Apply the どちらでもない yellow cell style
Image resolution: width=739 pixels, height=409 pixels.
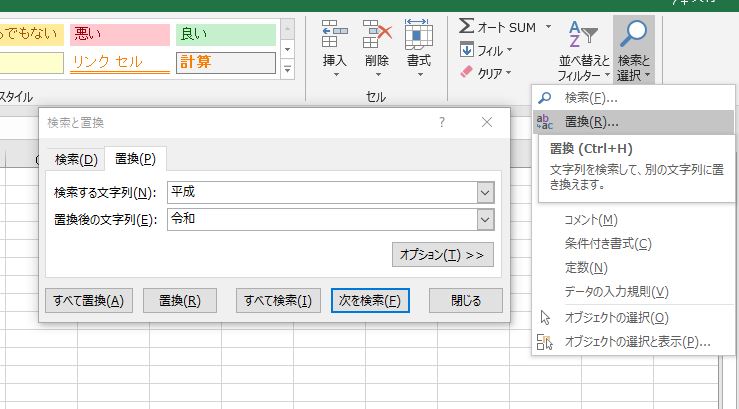[x=32, y=35]
